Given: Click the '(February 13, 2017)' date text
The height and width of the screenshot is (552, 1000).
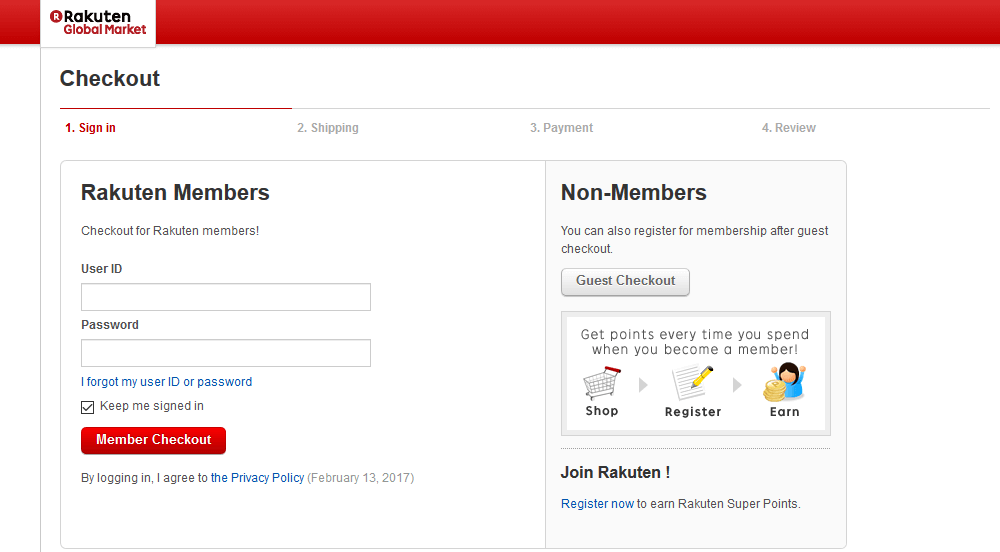Looking at the screenshot, I should pos(360,477).
